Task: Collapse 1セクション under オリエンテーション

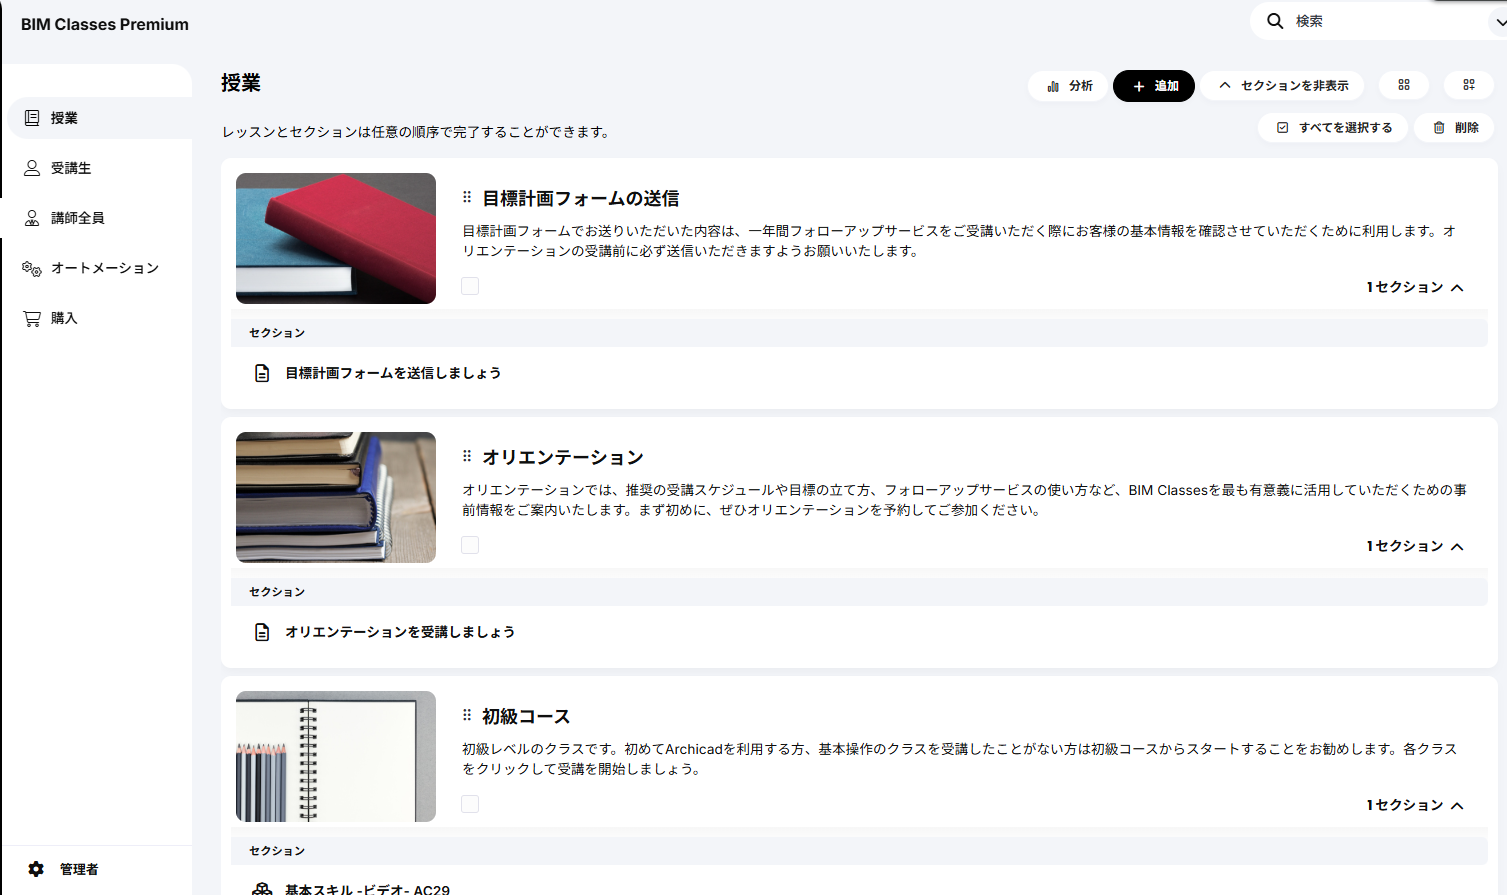Action: [x=1415, y=546]
